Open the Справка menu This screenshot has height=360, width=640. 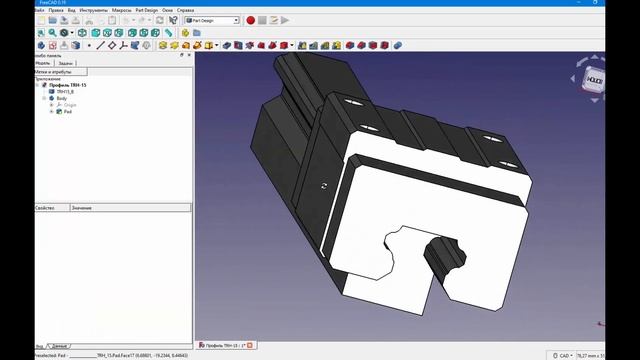tap(185, 10)
